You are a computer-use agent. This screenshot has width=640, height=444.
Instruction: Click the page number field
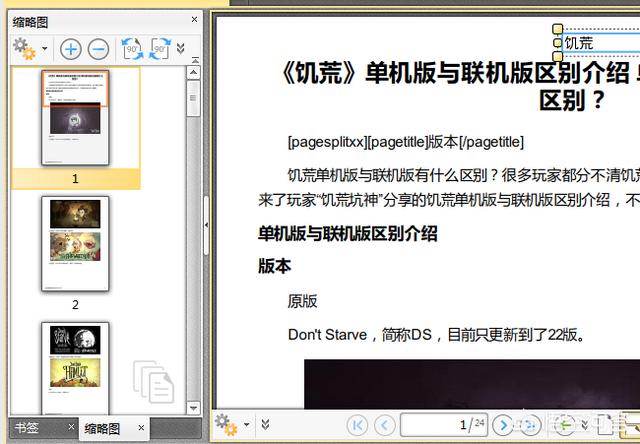(x=444, y=425)
